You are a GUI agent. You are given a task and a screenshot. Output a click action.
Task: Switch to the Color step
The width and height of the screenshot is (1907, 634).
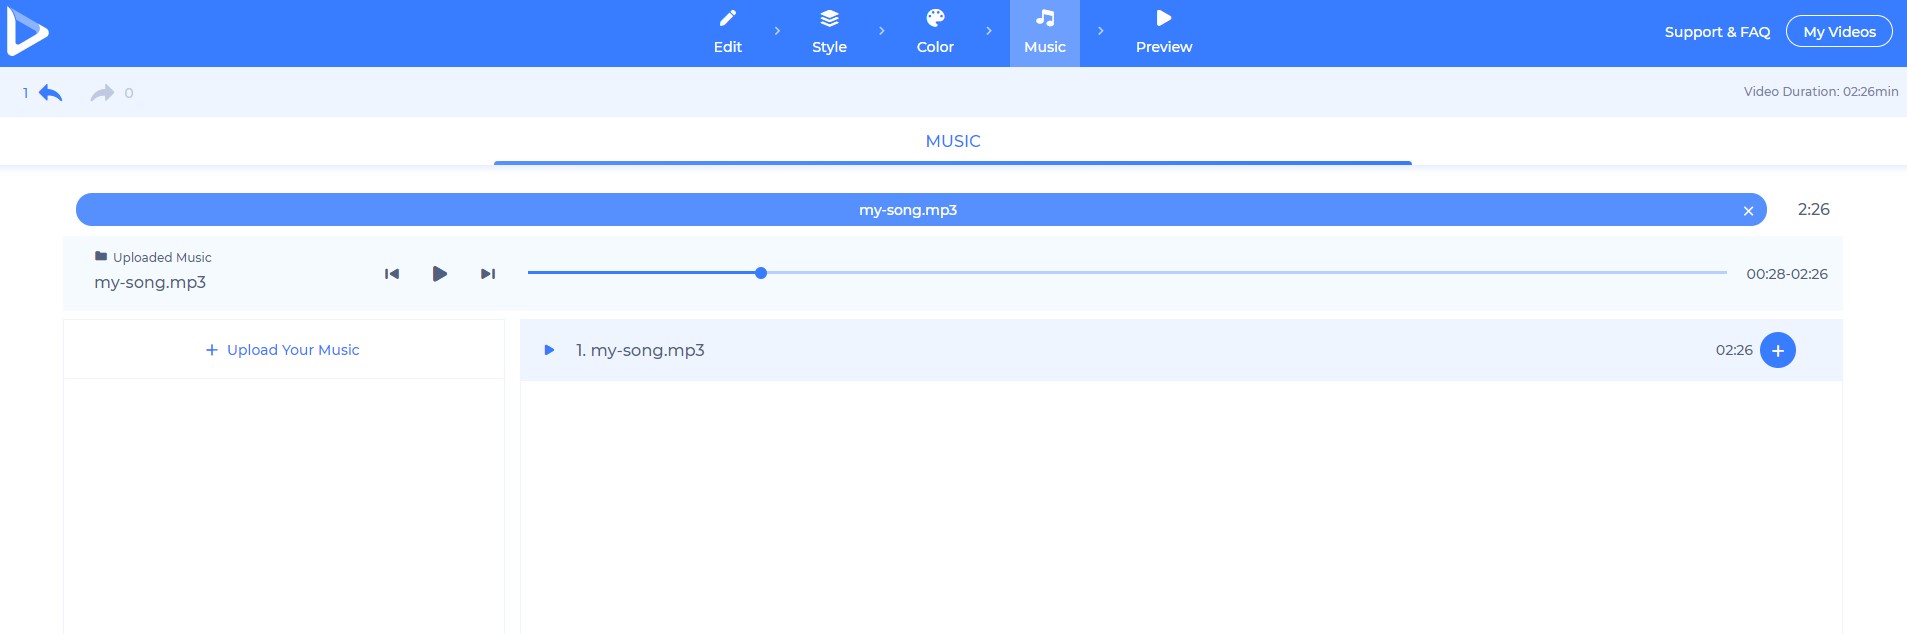click(935, 32)
